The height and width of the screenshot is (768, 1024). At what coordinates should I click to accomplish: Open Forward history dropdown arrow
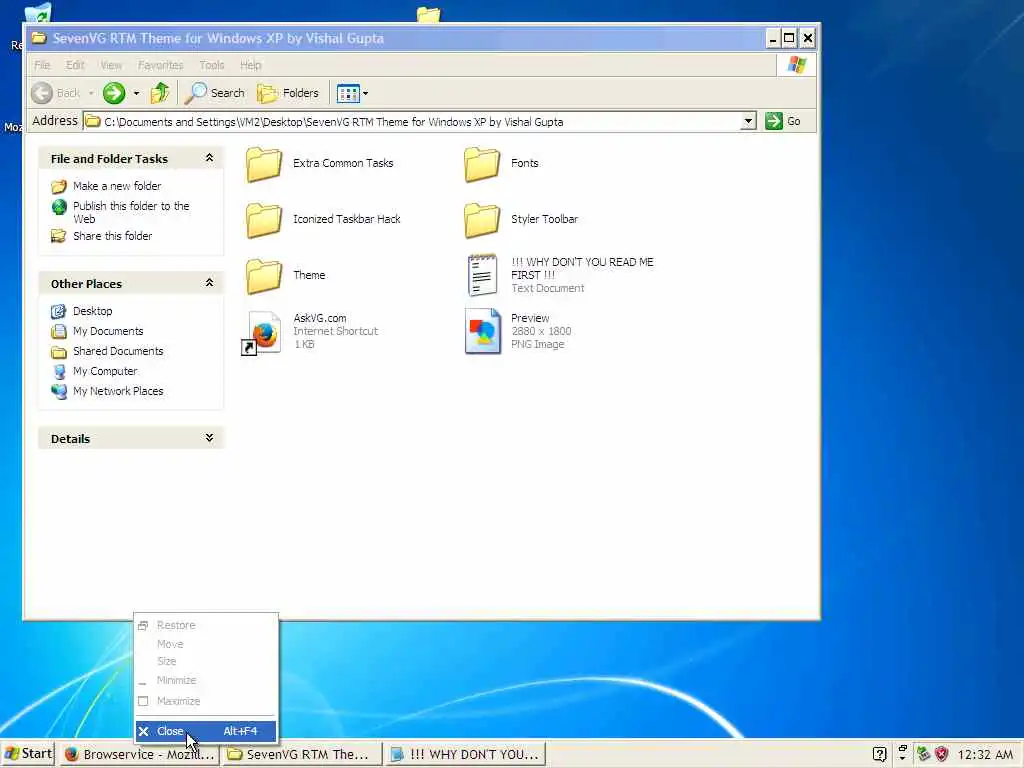pos(136,93)
